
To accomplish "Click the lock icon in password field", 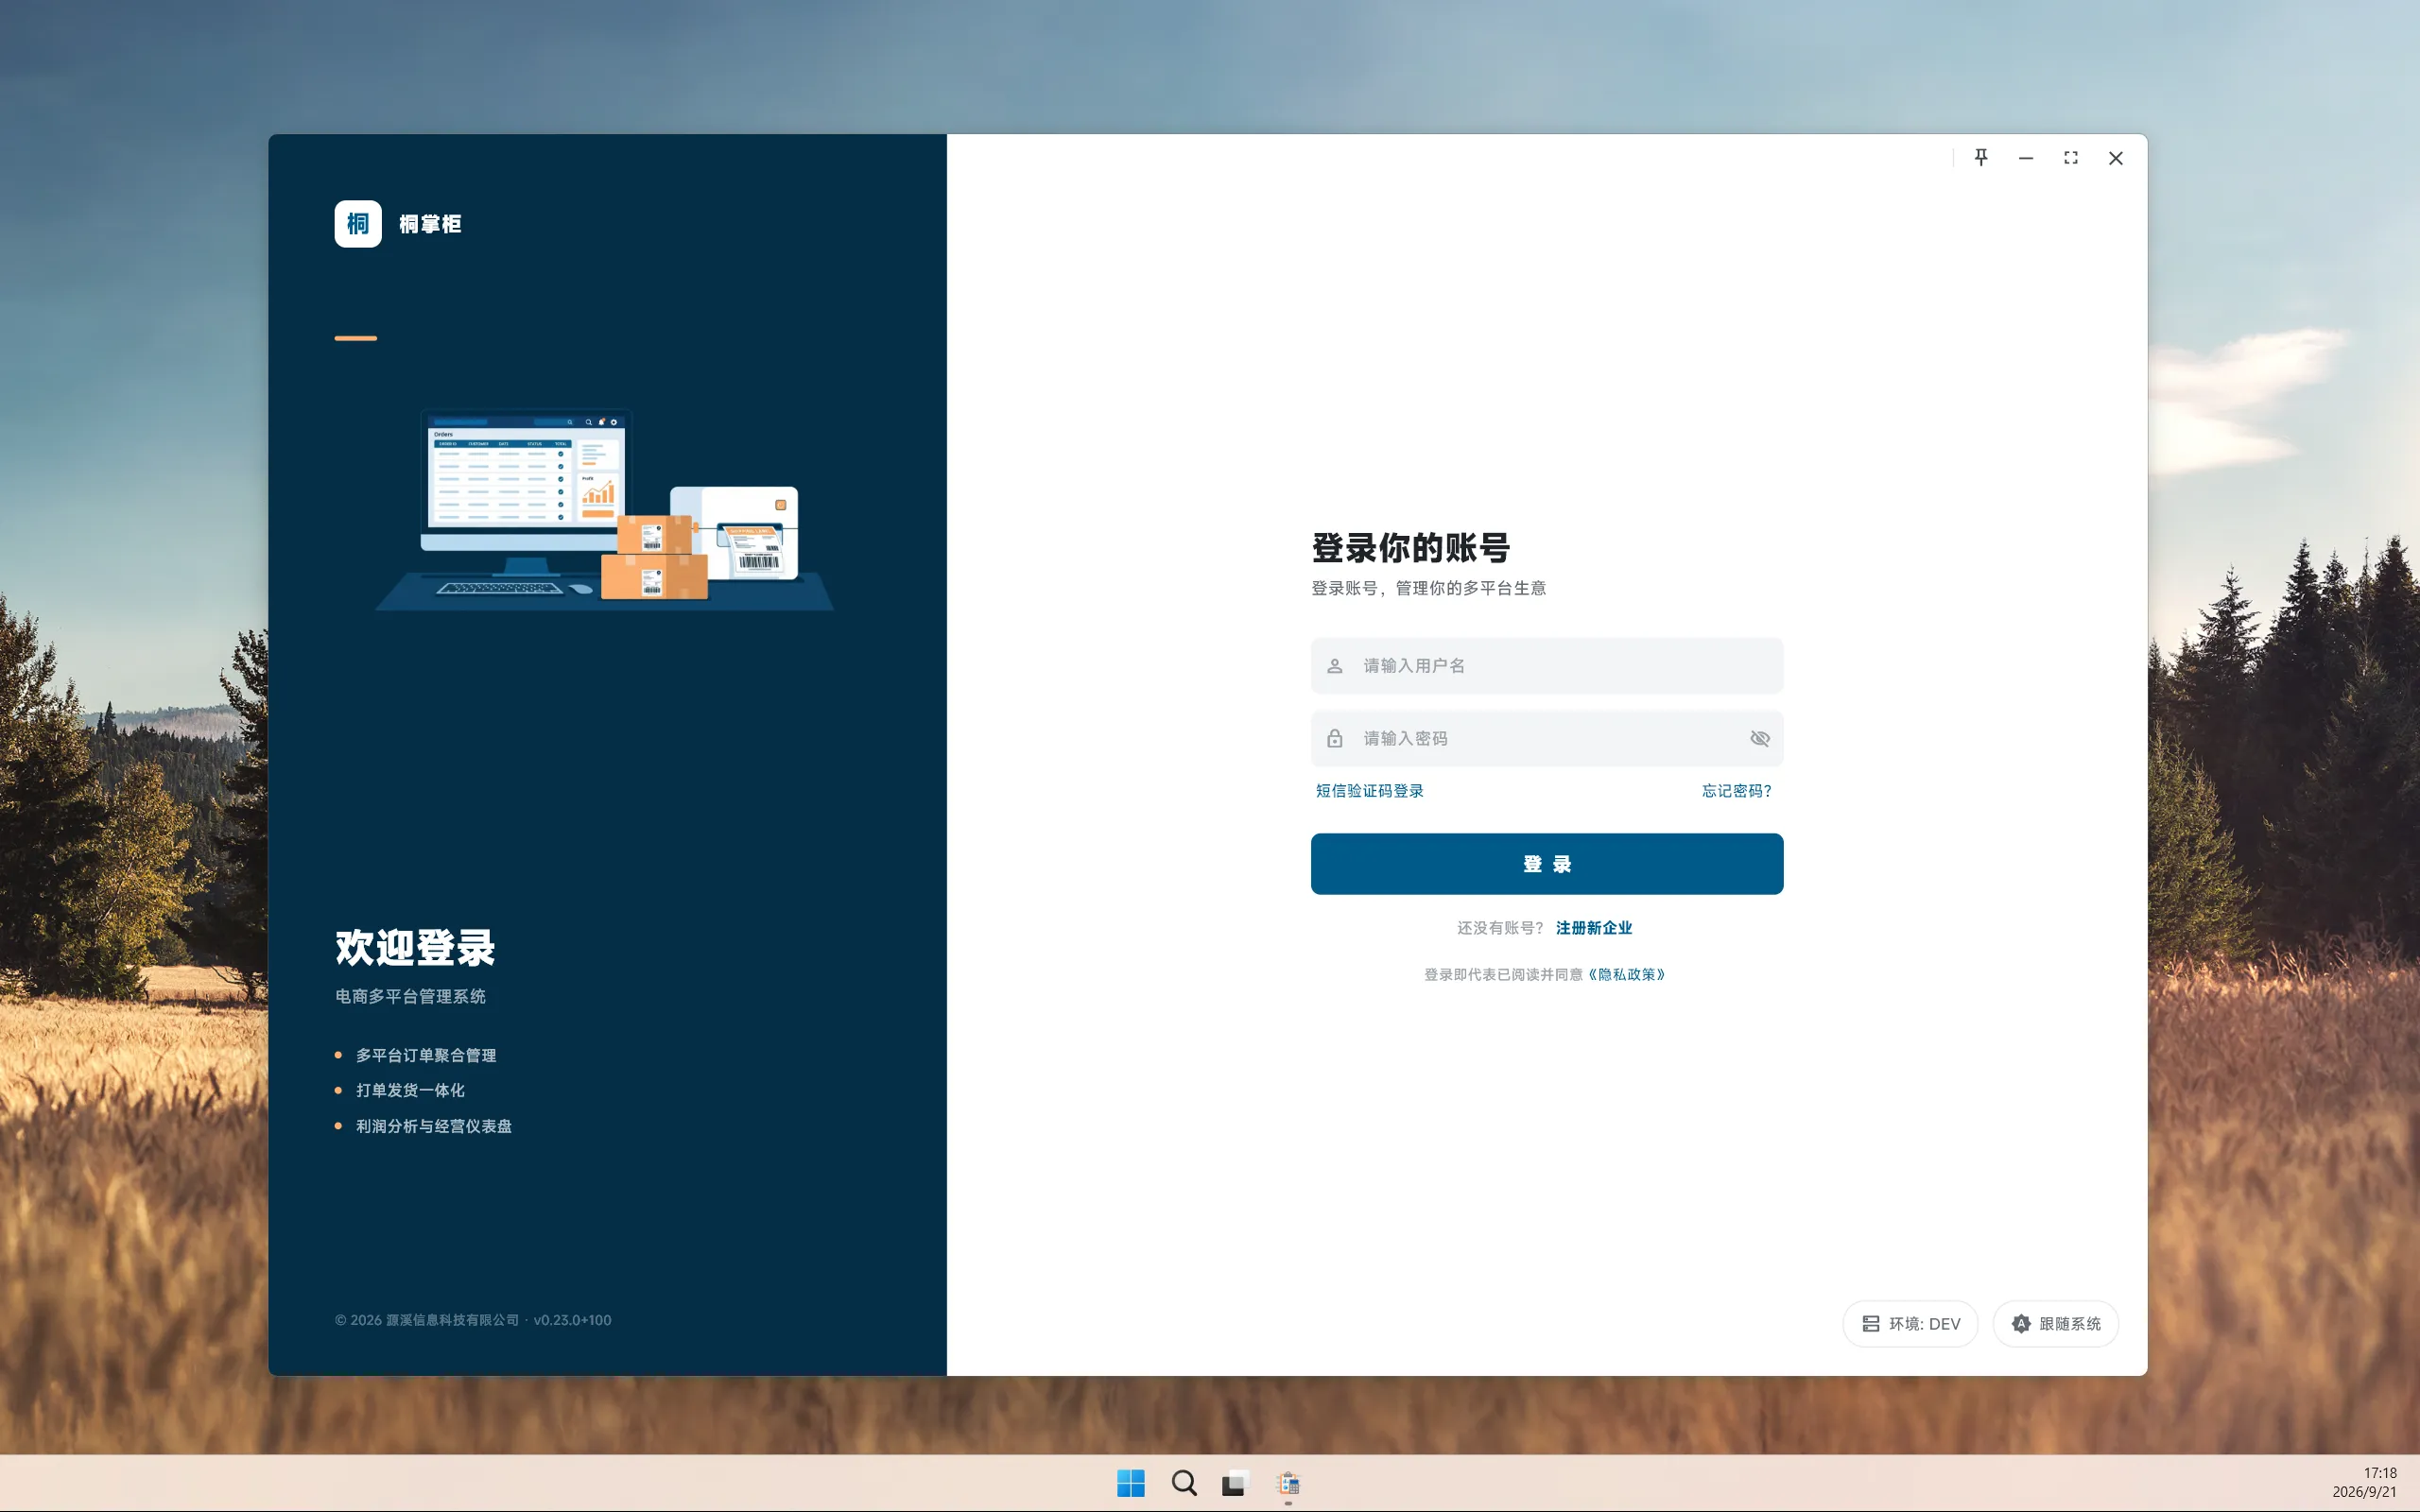I will point(1335,739).
